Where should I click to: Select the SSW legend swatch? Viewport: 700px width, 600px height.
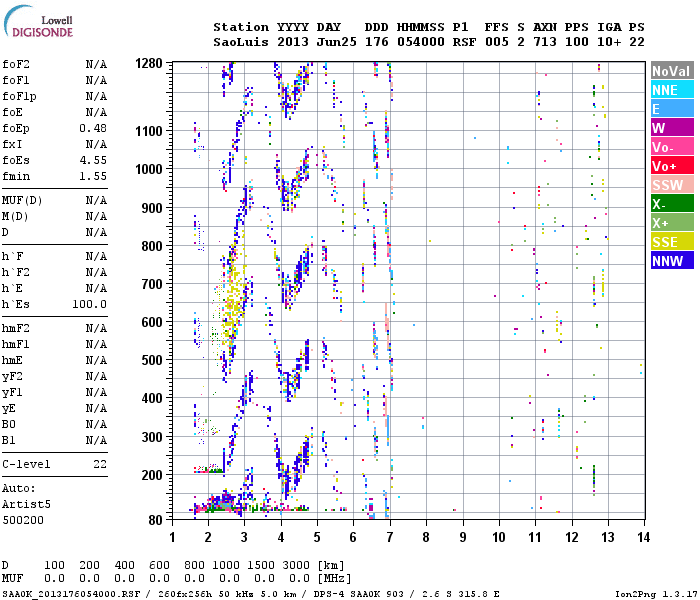(672, 185)
